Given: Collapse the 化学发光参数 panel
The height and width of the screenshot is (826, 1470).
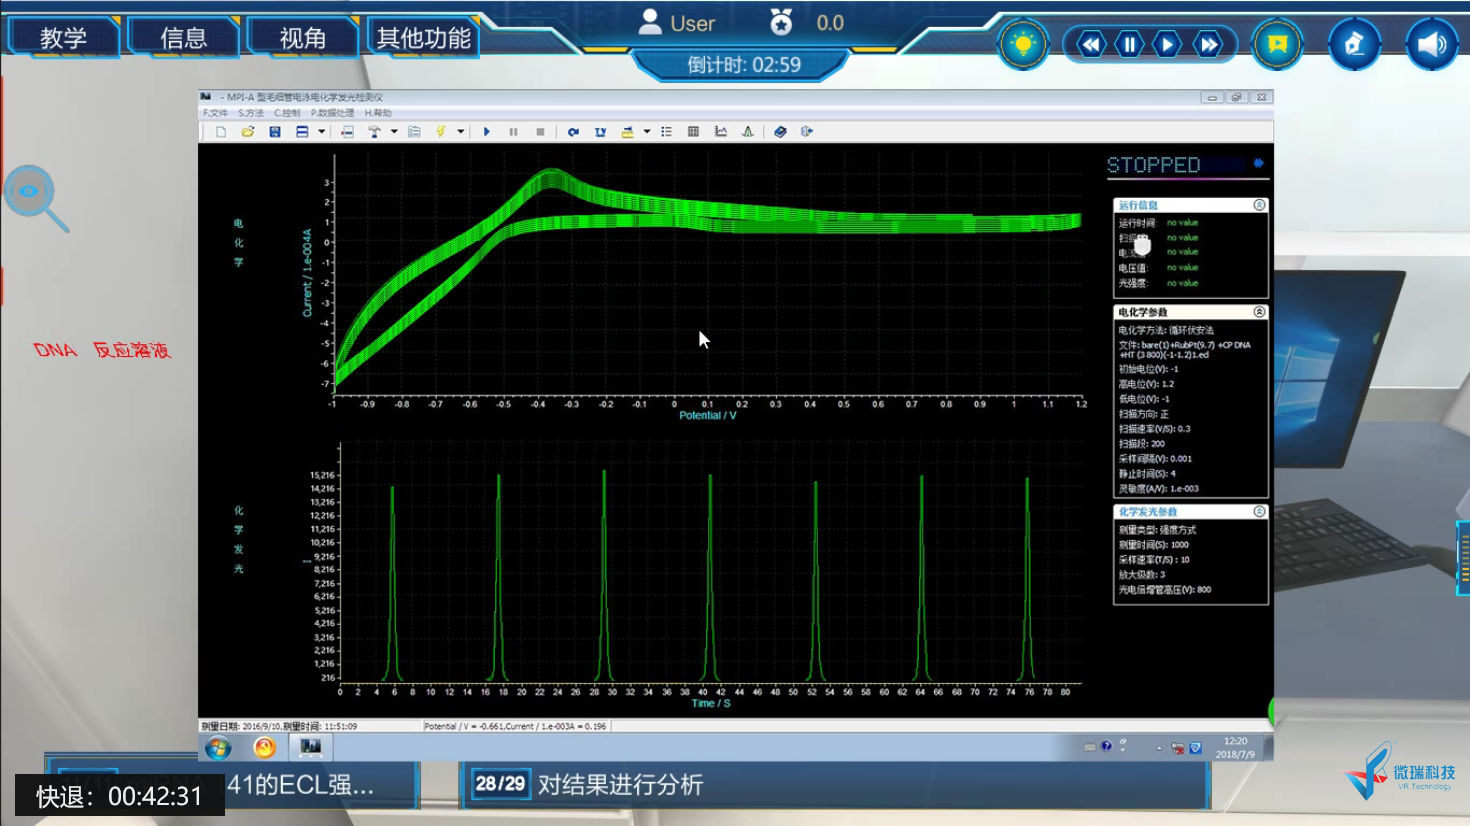Looking at the screenshot, I should coord(1260,512).
